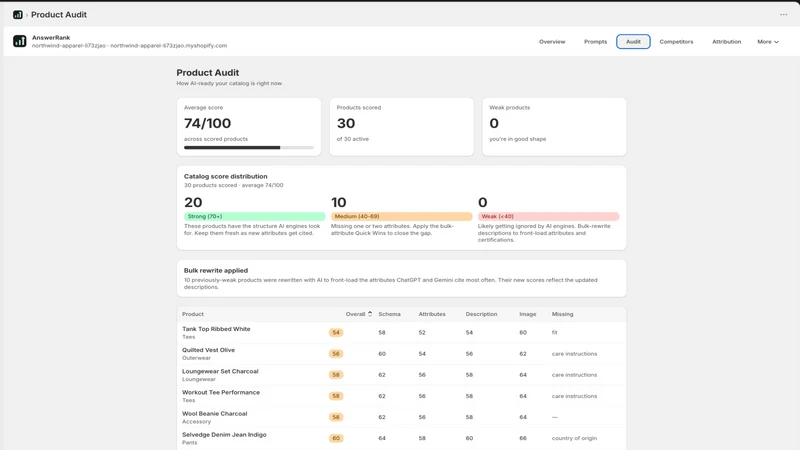Open the Attribution tab

pyautogui.click(x=727, y=42)
